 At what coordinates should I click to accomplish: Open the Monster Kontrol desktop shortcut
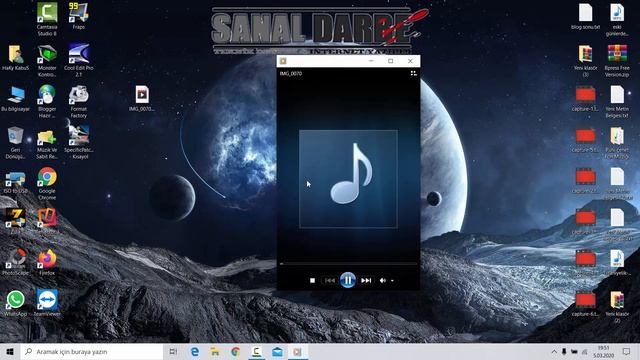click(47, 61)
